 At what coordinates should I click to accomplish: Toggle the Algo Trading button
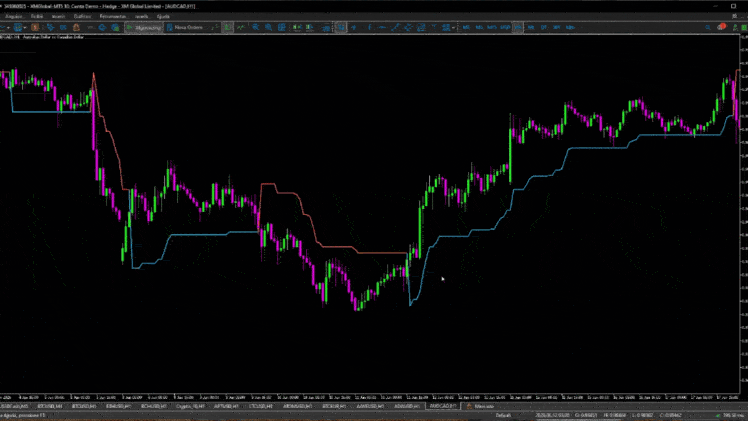tap(144, 27)
